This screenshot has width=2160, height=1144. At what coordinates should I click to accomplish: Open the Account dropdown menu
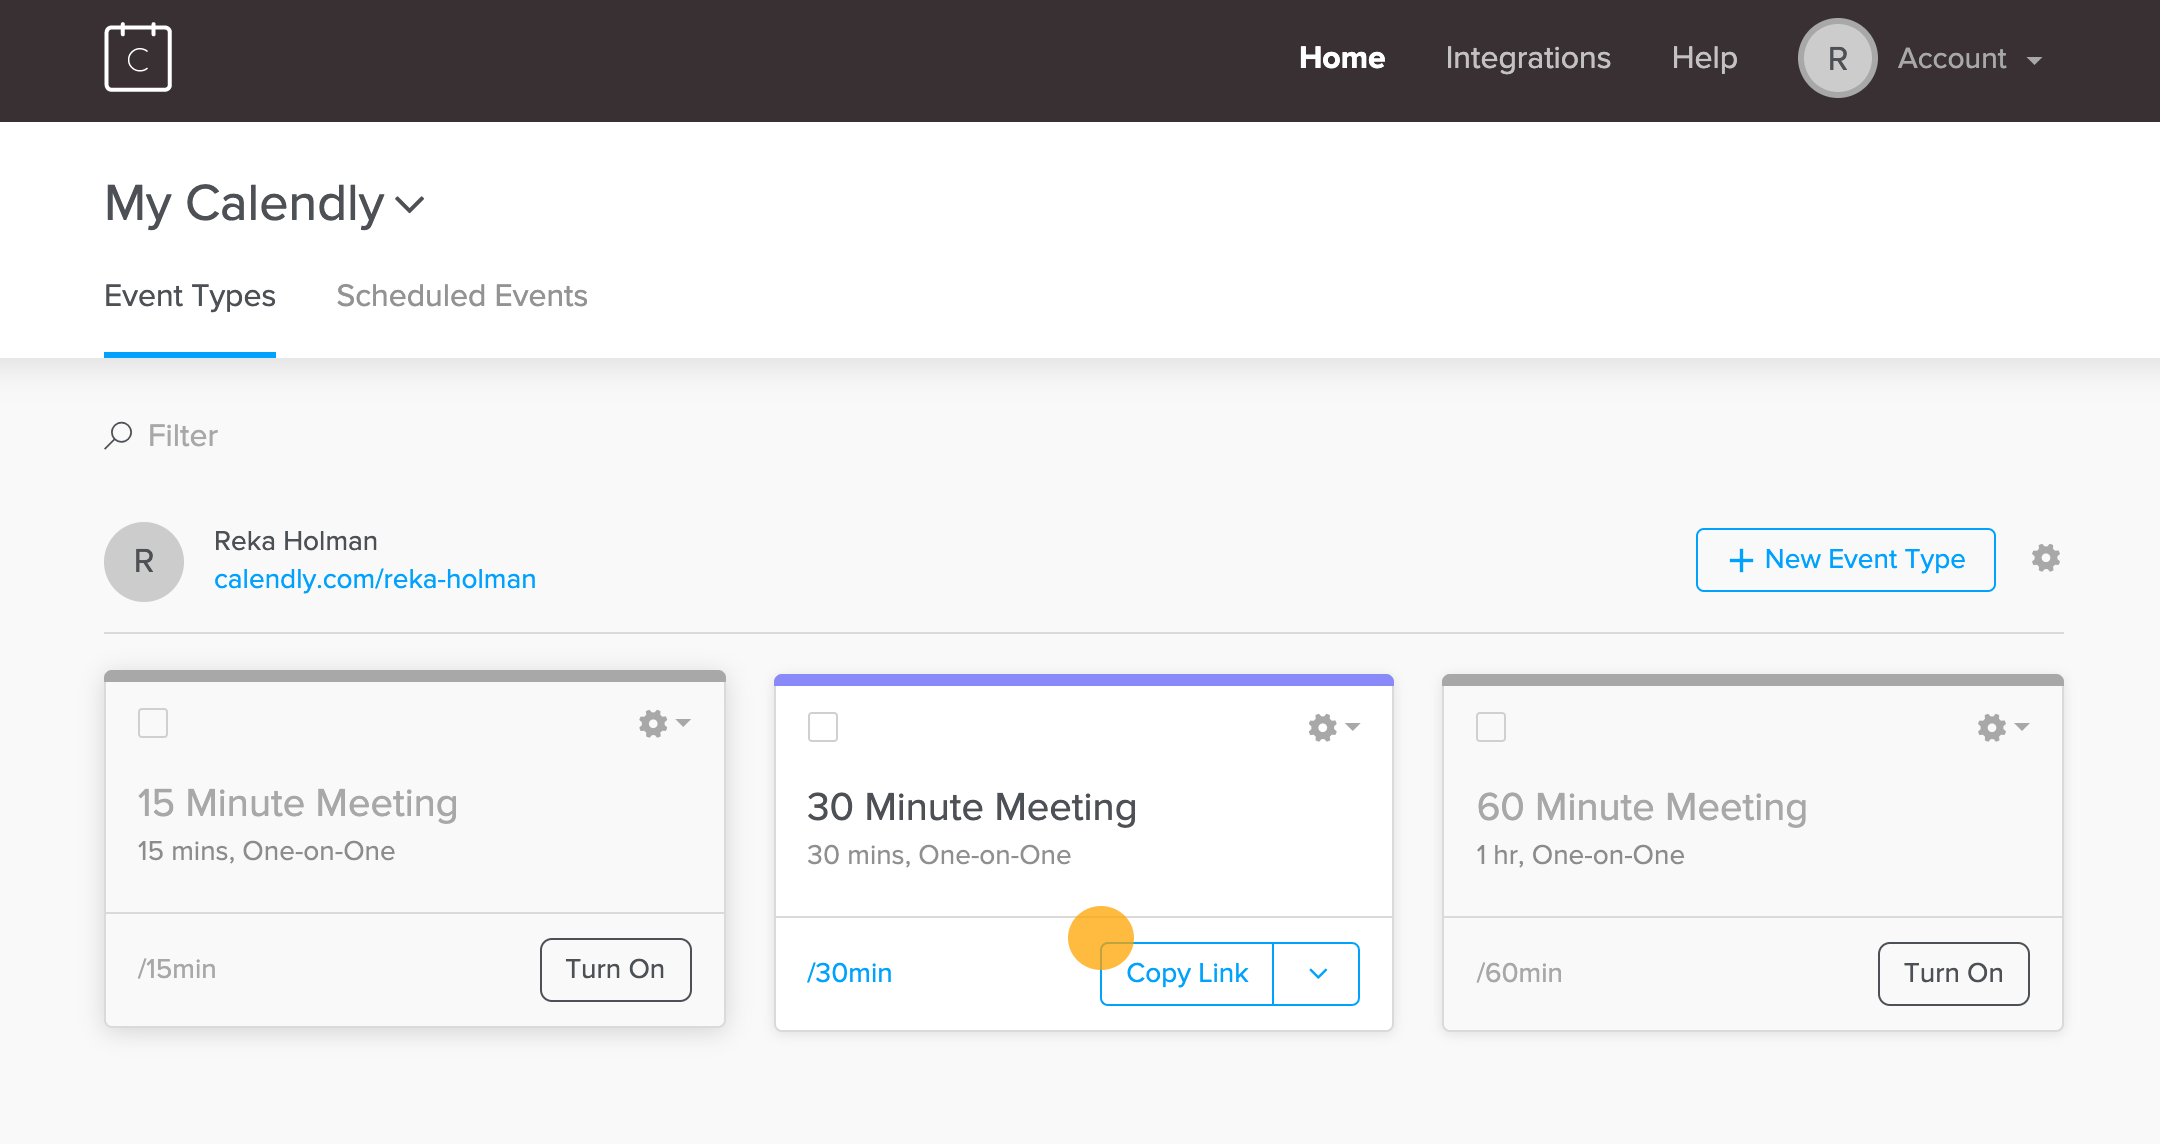coord(1970,59)
